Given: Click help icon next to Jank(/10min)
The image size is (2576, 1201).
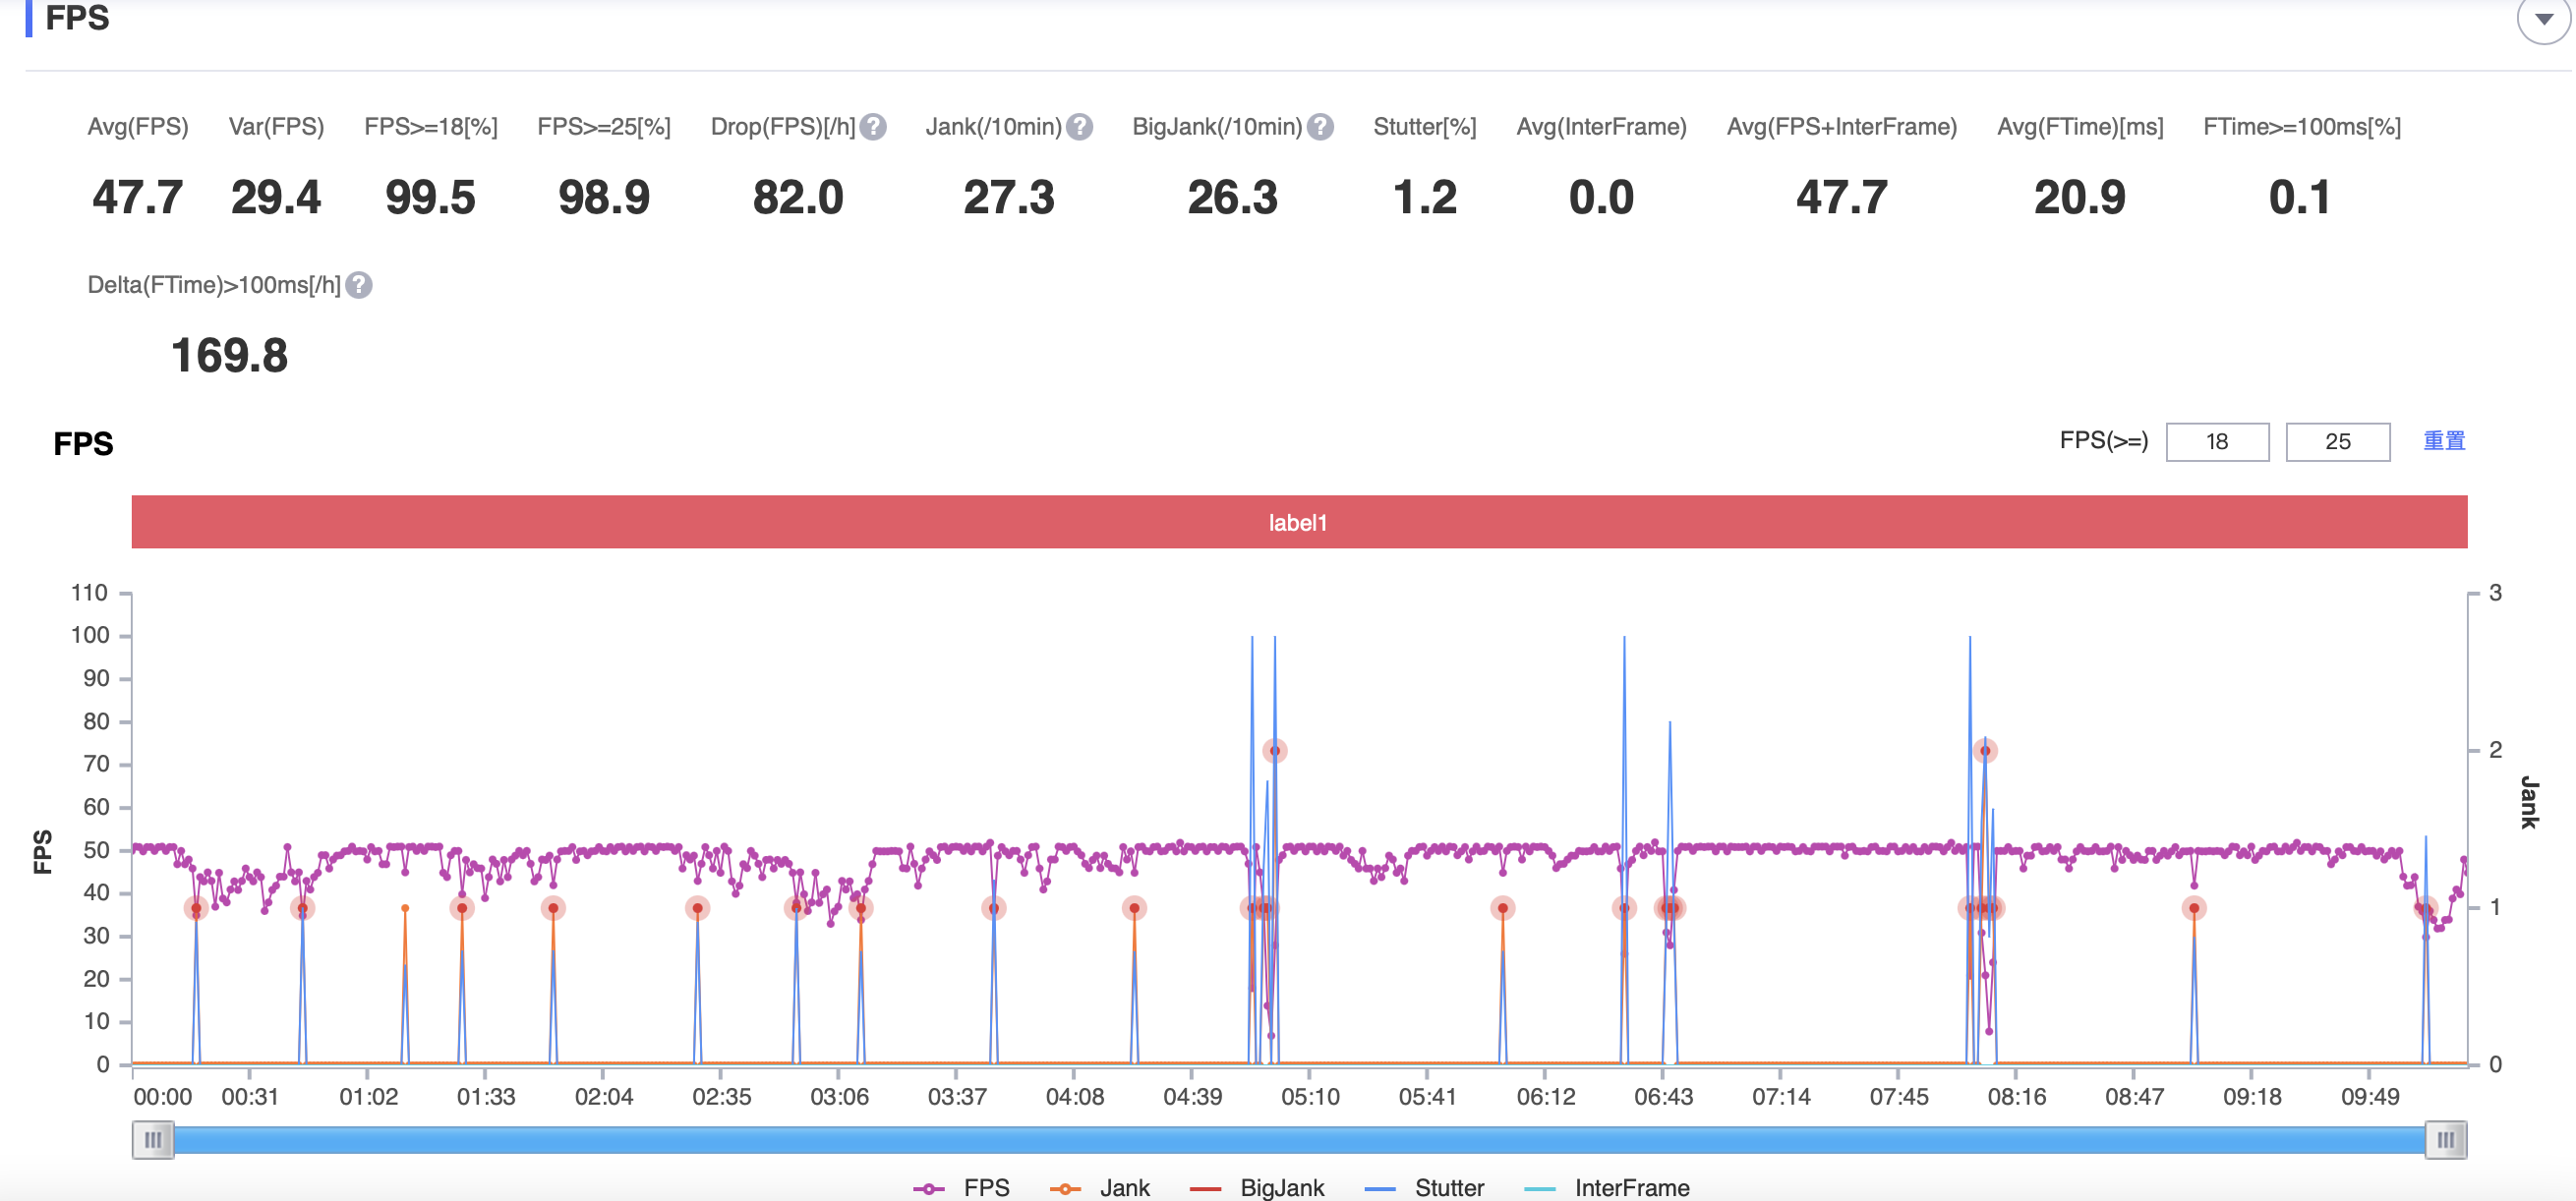Looking at the screenshot, I should click(1079, 127).
